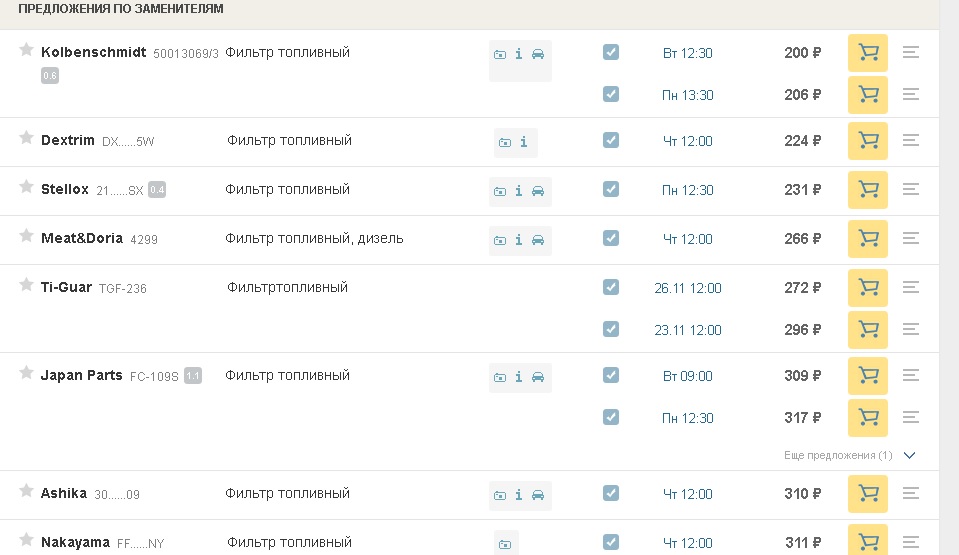Add Kolbenschmidt 200 ₽ offer to cart
Viewport: 959px width, 555px height.
(867, 53)
